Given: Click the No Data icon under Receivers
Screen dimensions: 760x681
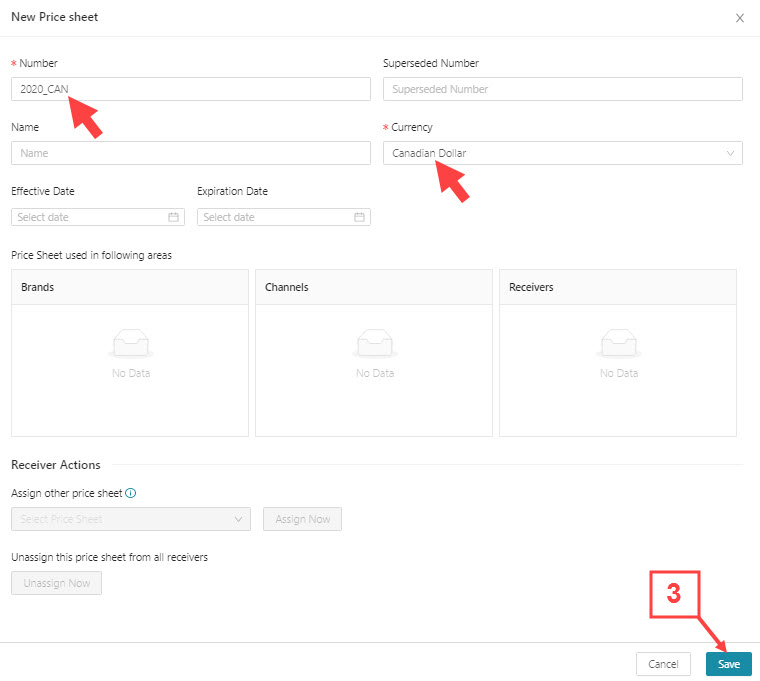Looking at the screenshot, I should coord(619,343).
